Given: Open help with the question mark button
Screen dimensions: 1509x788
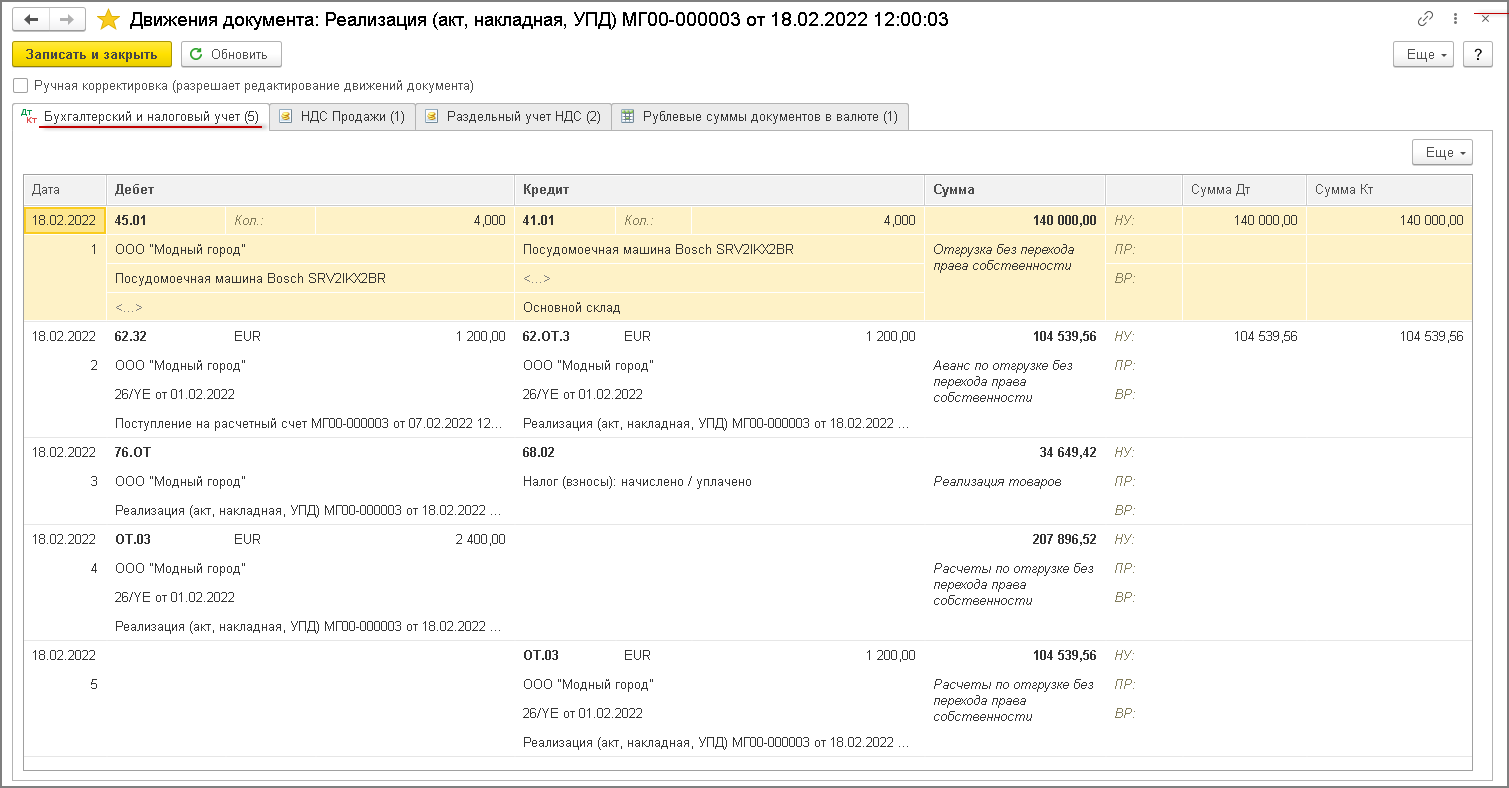Looking at the screenshot, I should click(x=1477, y=55).
